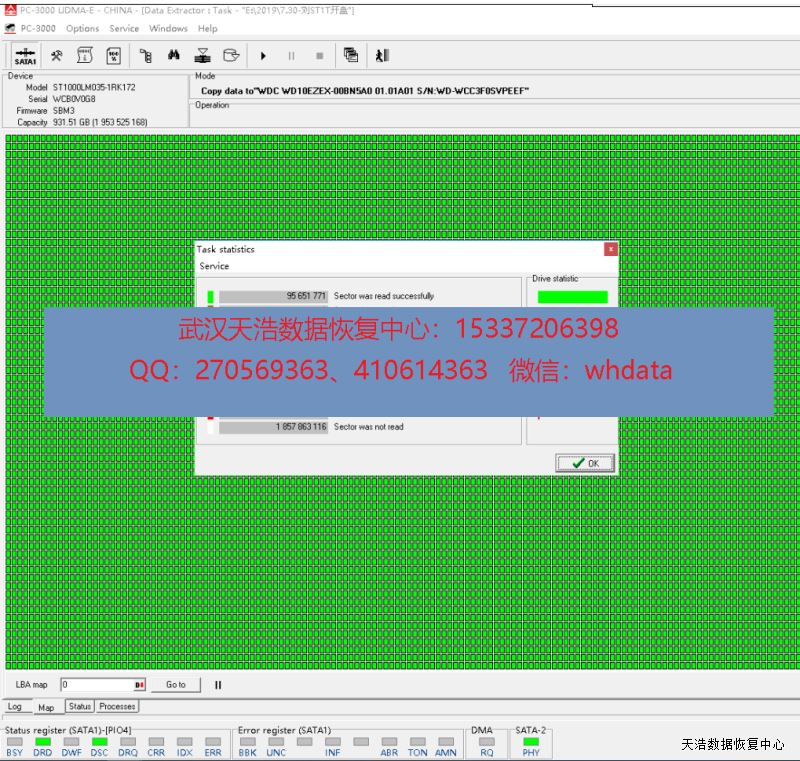This screenshot has height=761, width=800.
Task: Switch to the Log tab
Action: [x=15, y=707]
